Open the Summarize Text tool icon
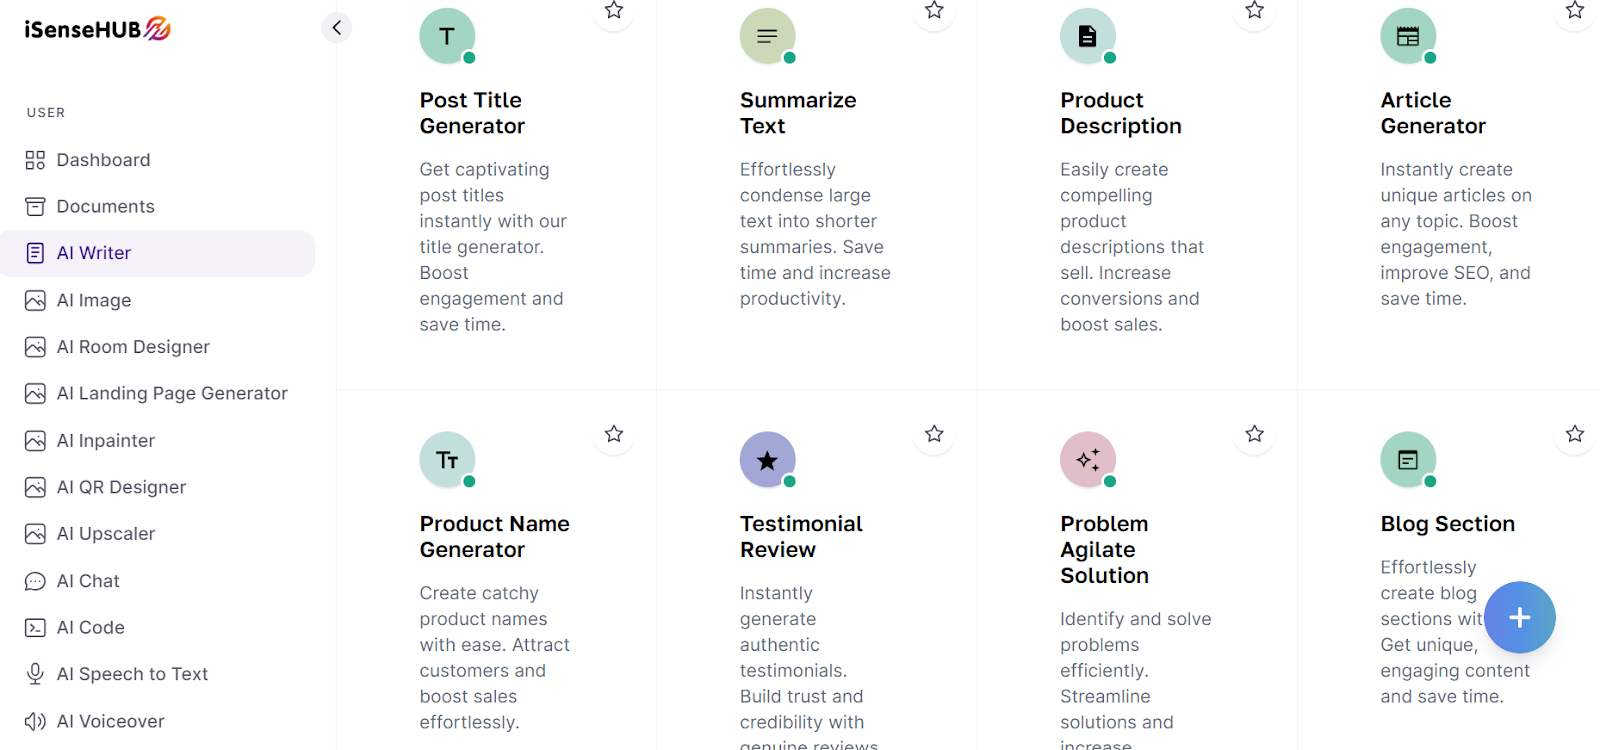Screen dimensions: 1600x750 [x=768, y=36]
